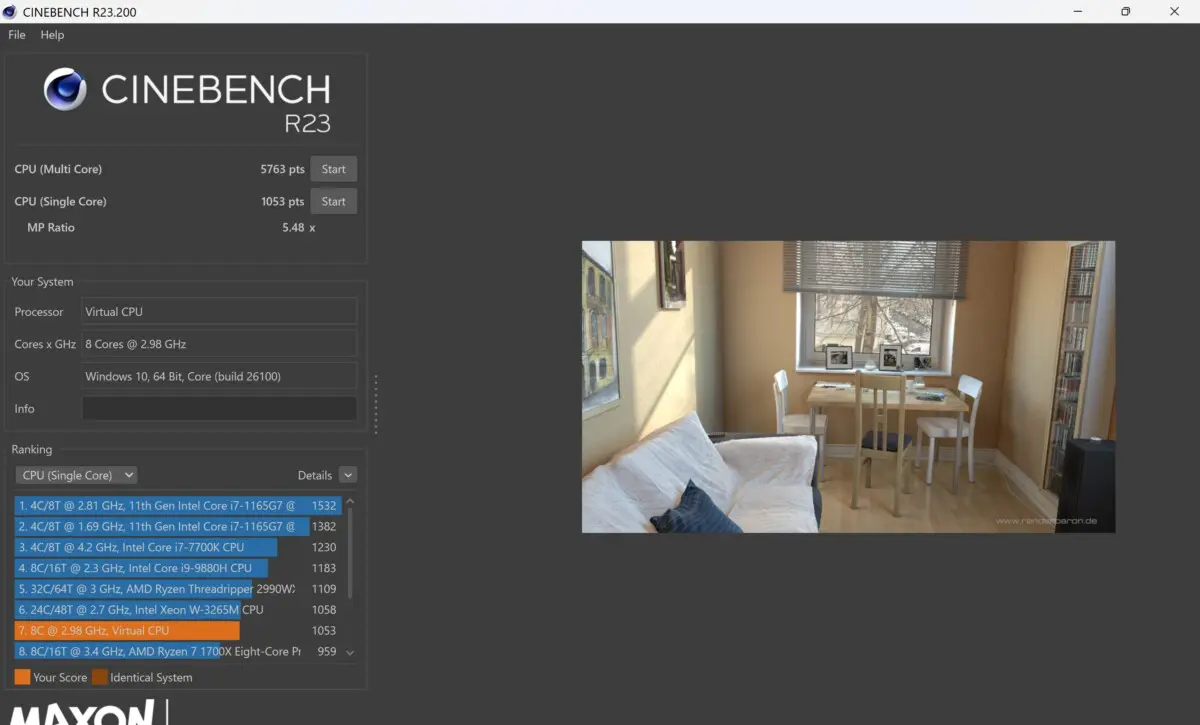Select ranking row 8 AMD Ryzen 7 1700X
Image resolution: width=1200 pixels, height=725 pixels.
pyautogui.click(x=177, y=651)
